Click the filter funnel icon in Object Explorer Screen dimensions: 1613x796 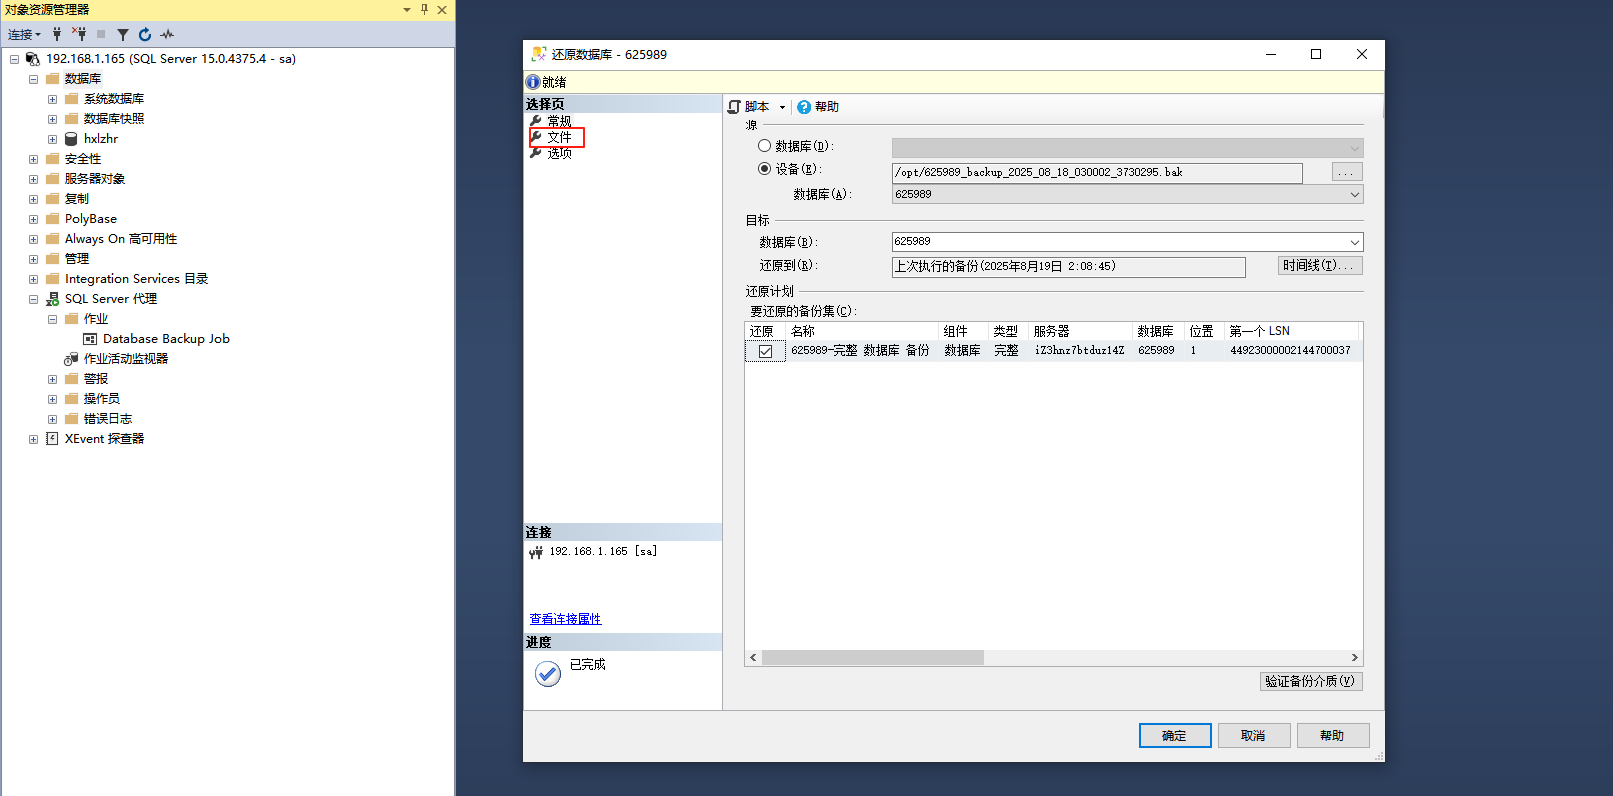[x=123, y=34]
